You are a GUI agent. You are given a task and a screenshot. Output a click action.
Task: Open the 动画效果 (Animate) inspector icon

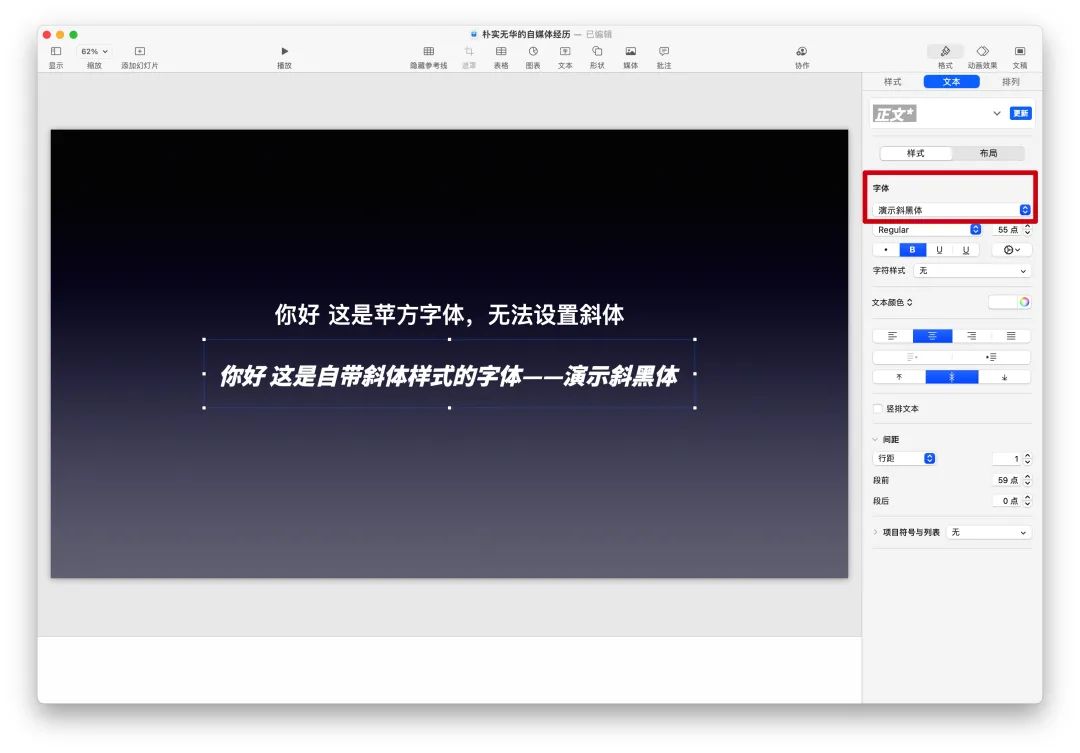[x=982, y=52]
